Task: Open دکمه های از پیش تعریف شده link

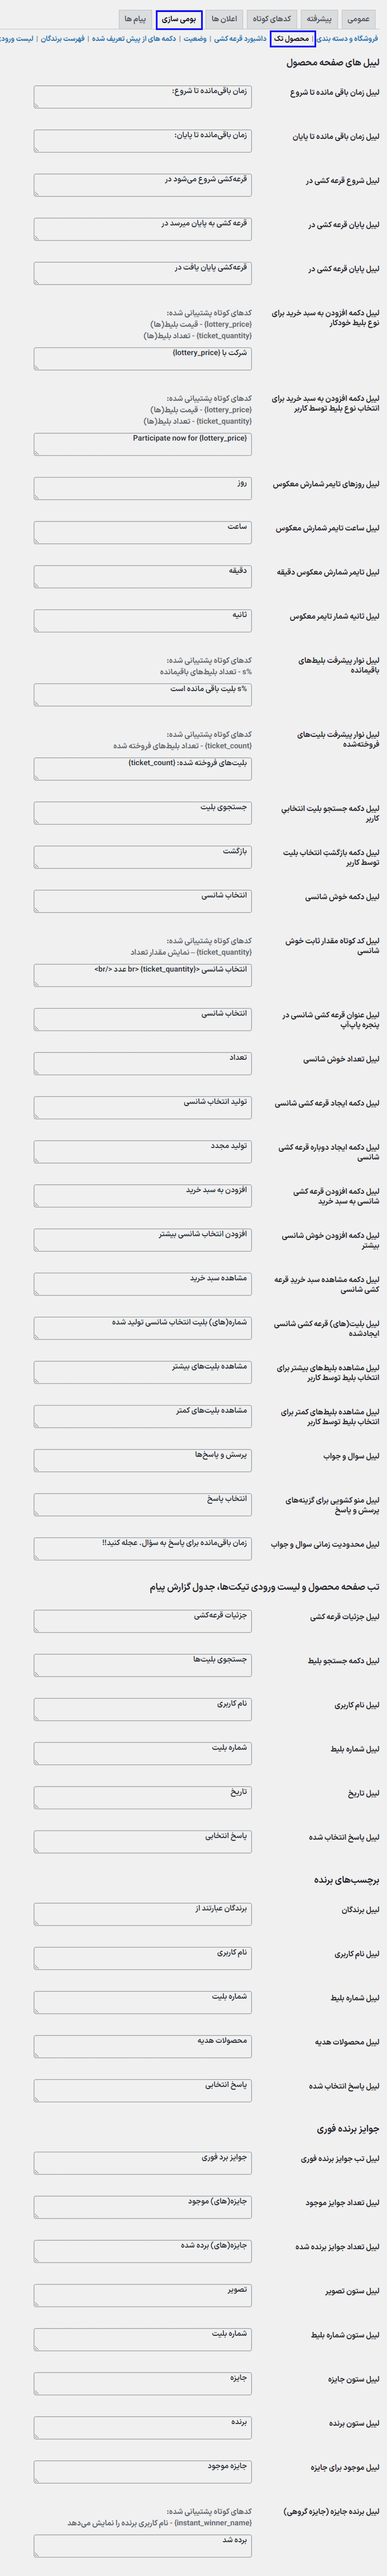Action: [134, 38]
